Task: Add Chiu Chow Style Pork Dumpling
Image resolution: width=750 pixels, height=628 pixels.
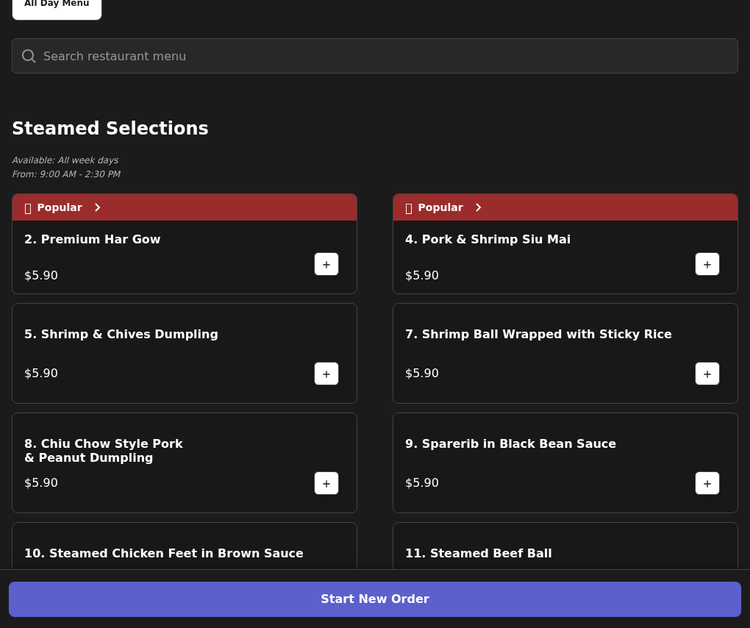Action: tap(326, 483)
